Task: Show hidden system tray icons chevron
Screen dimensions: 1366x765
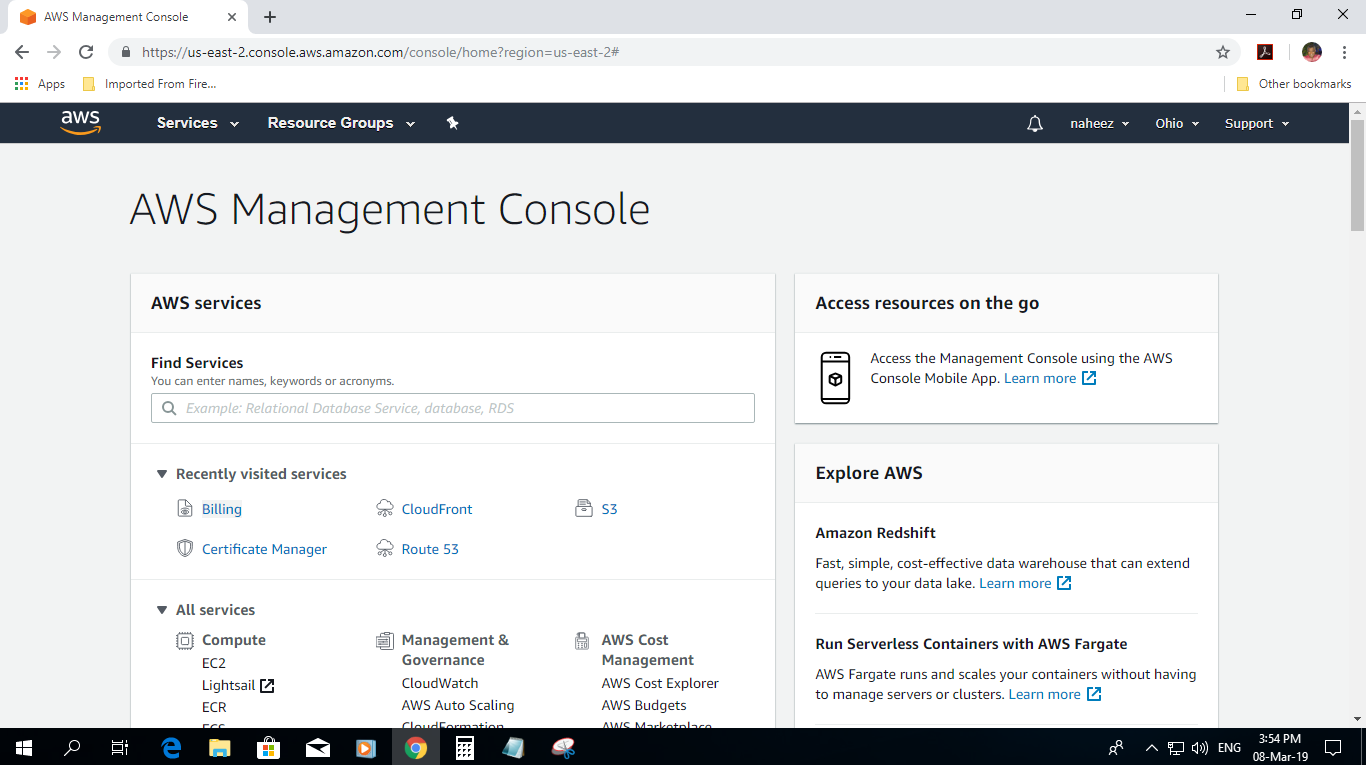Action: (1151, 747)
